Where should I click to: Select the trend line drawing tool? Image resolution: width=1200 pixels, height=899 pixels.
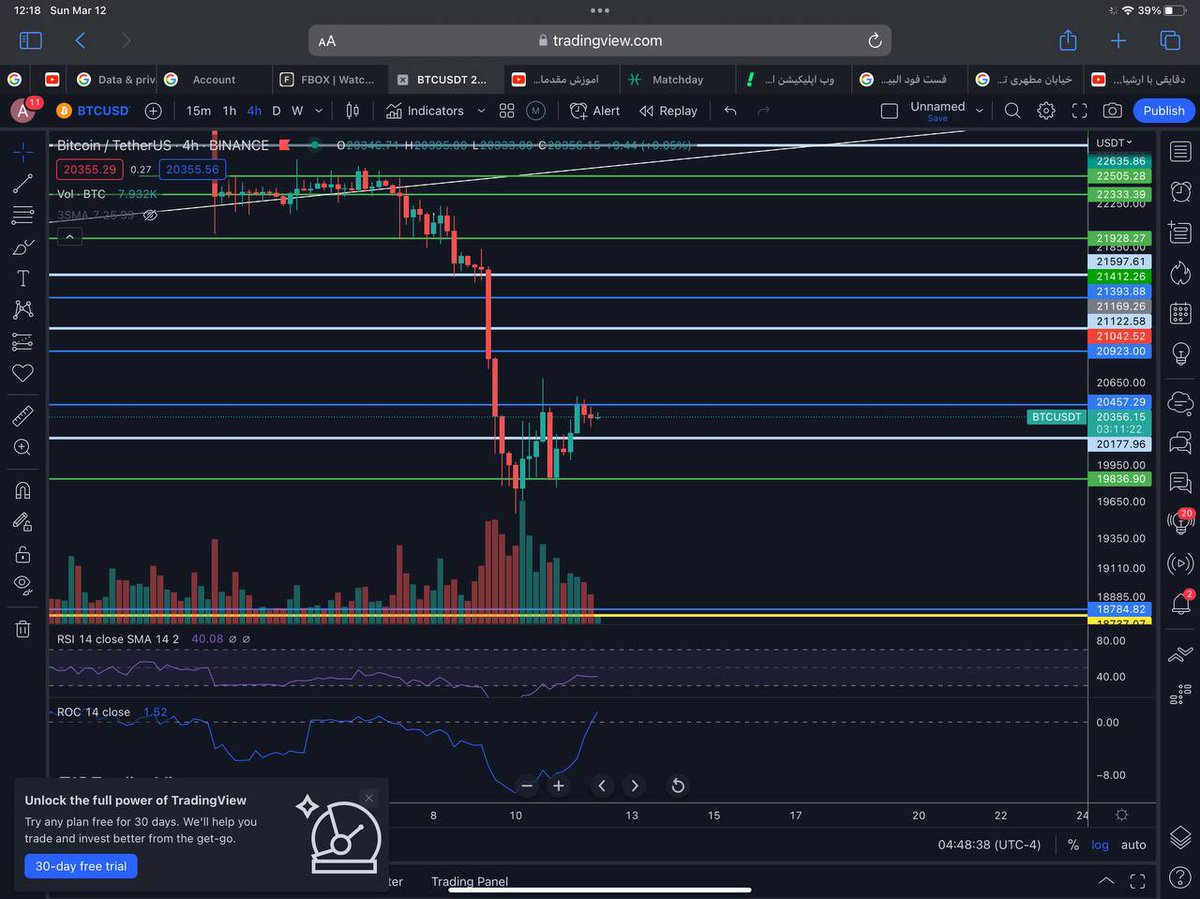point(22,184)
